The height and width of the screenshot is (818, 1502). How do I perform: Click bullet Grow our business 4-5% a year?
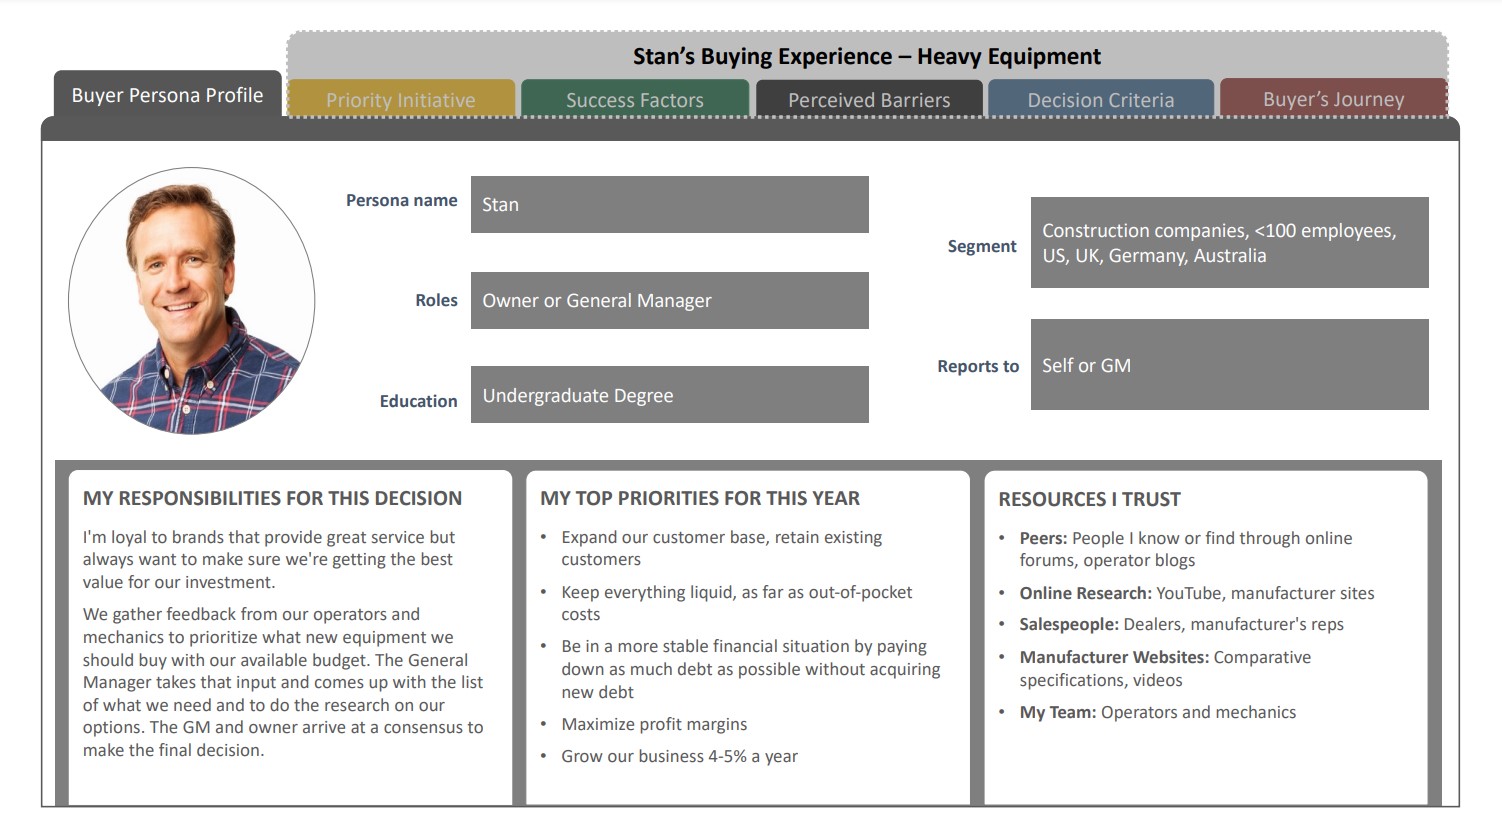pyautogui.click(x=679, y=756)
